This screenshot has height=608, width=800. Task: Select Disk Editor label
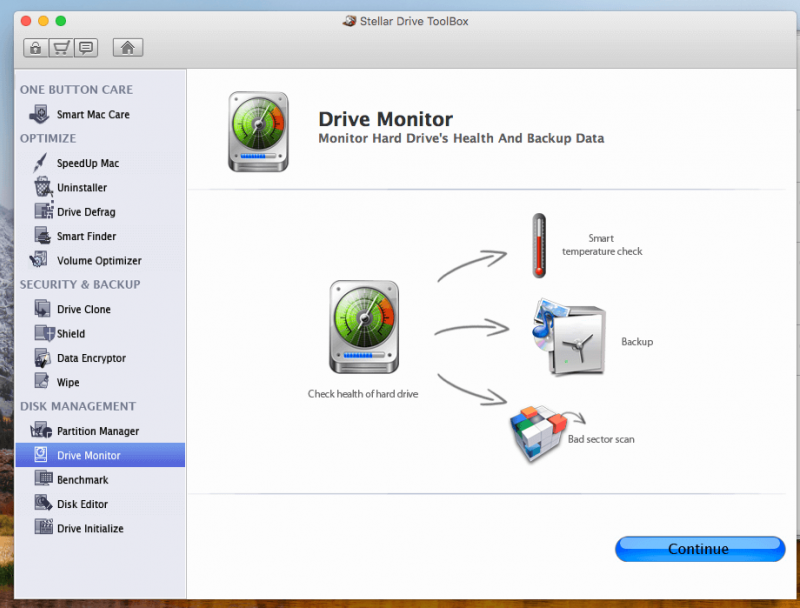[82, 504]
